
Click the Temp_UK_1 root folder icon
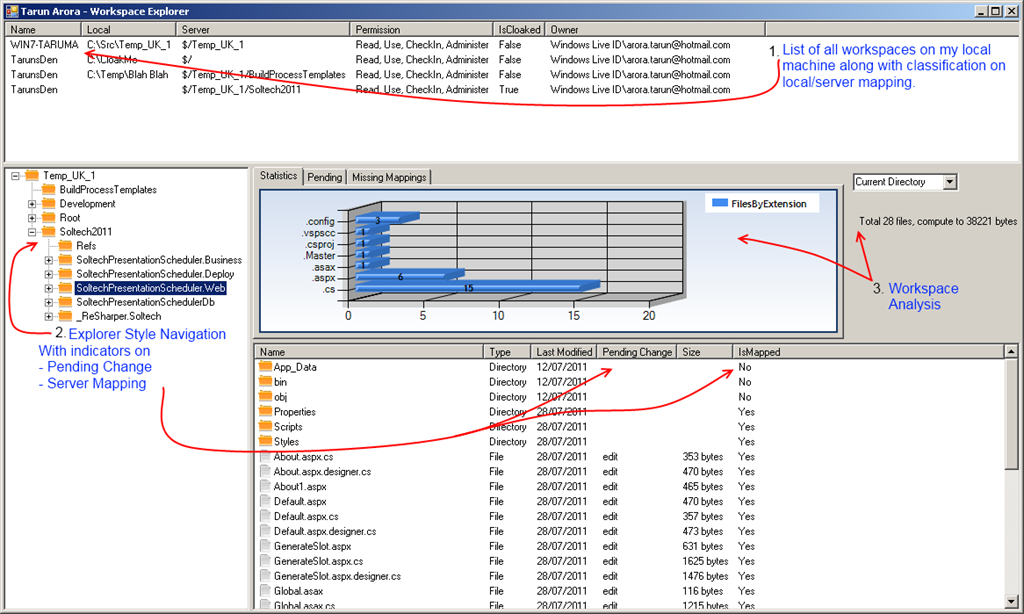(x=32, y=175)
